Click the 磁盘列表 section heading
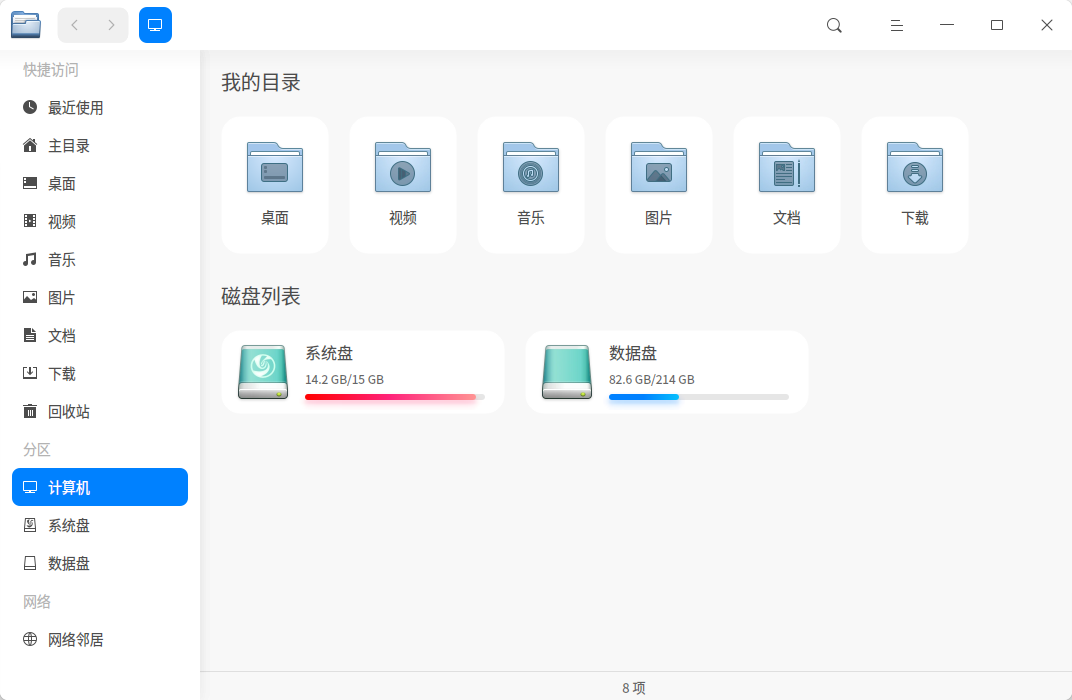 (x=260, y=296)
